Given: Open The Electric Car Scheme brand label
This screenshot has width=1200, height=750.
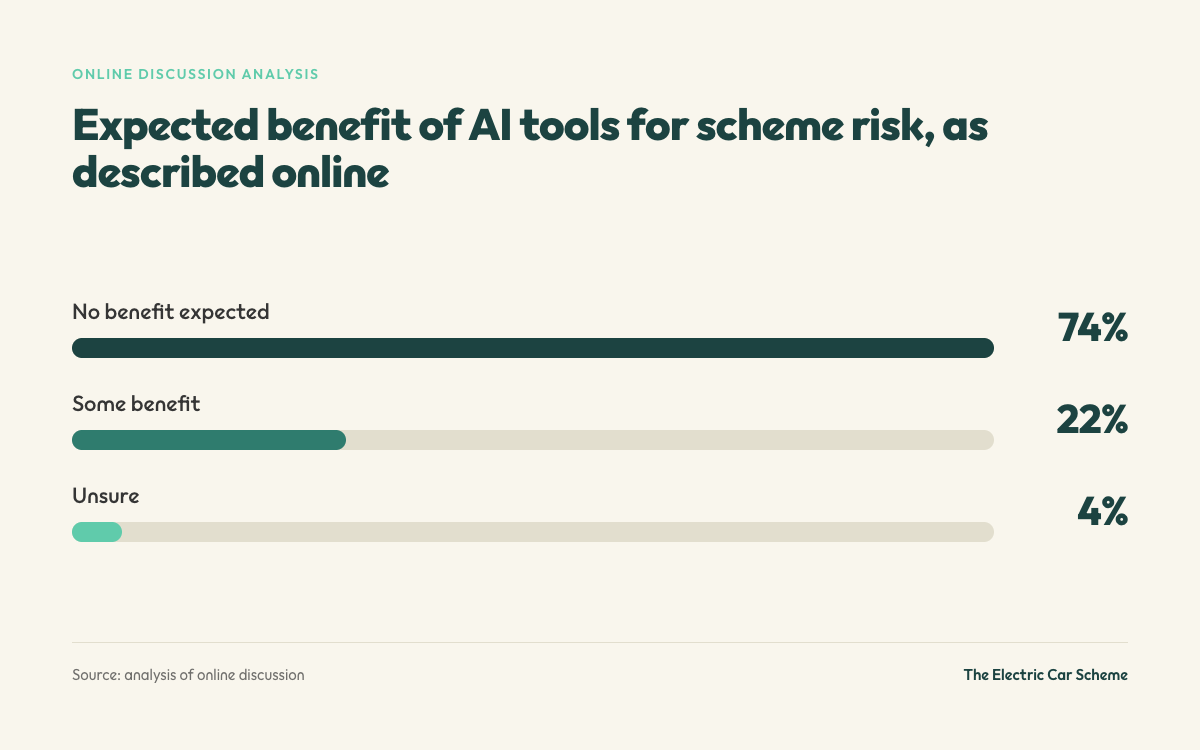Looking at the screenshot, I should point(1046,675).
